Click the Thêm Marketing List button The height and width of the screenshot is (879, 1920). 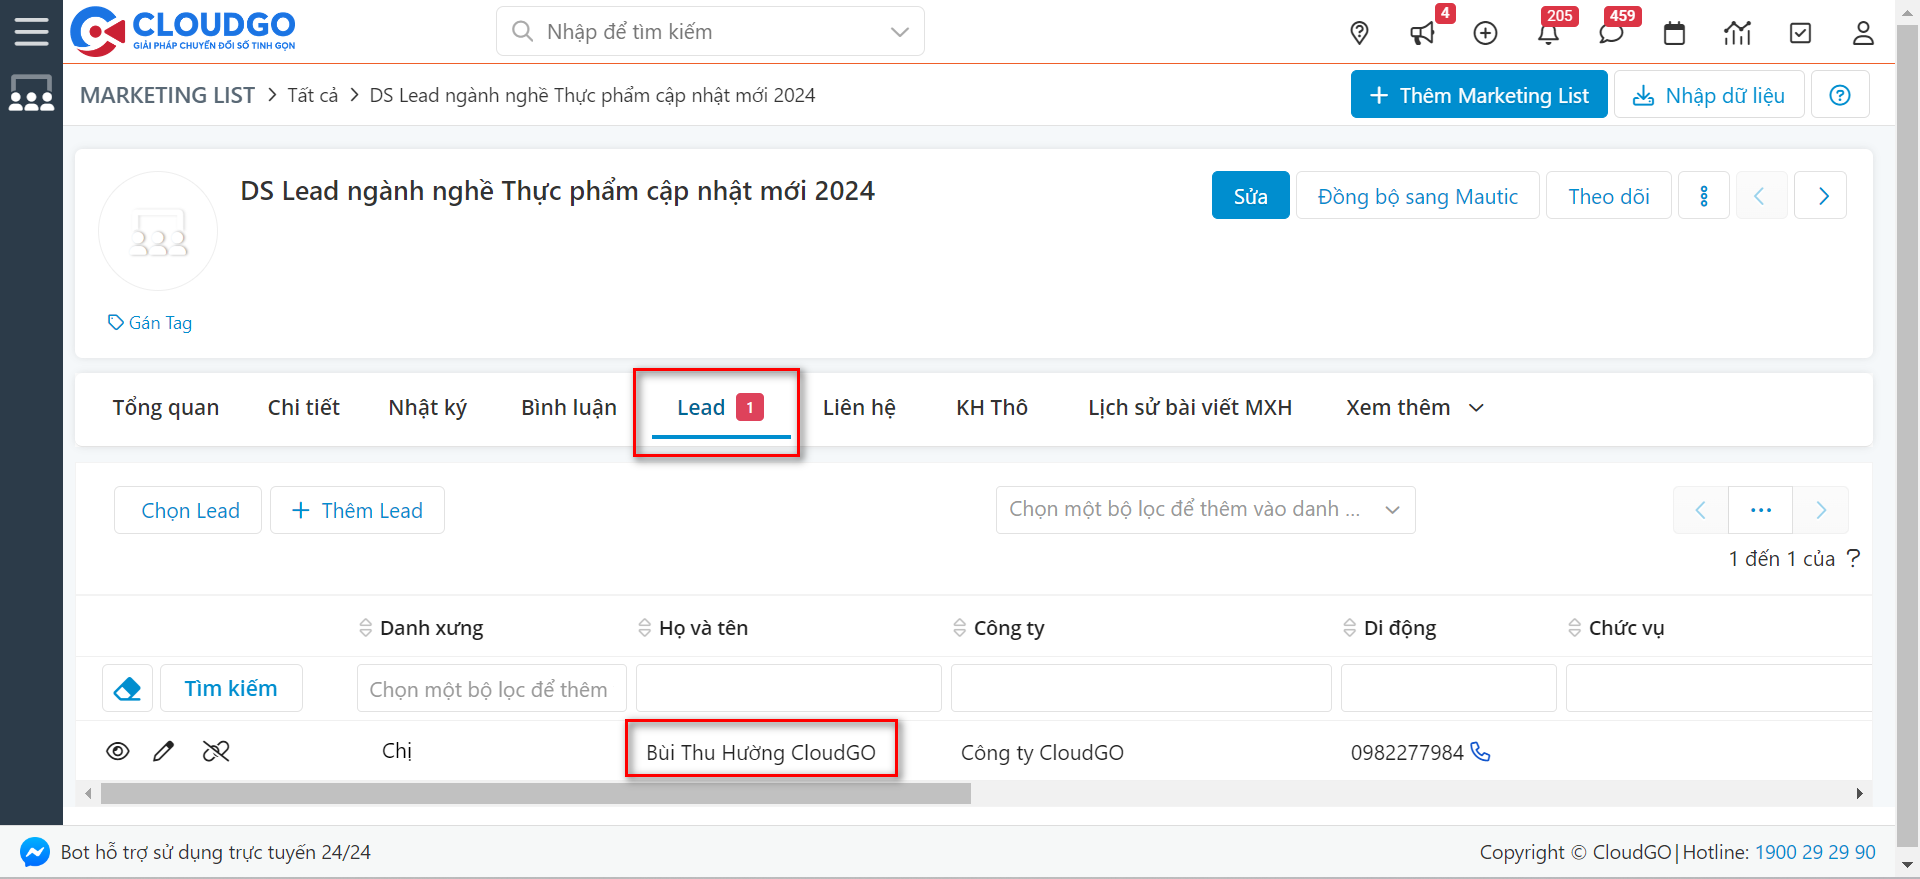(1478, 95)
